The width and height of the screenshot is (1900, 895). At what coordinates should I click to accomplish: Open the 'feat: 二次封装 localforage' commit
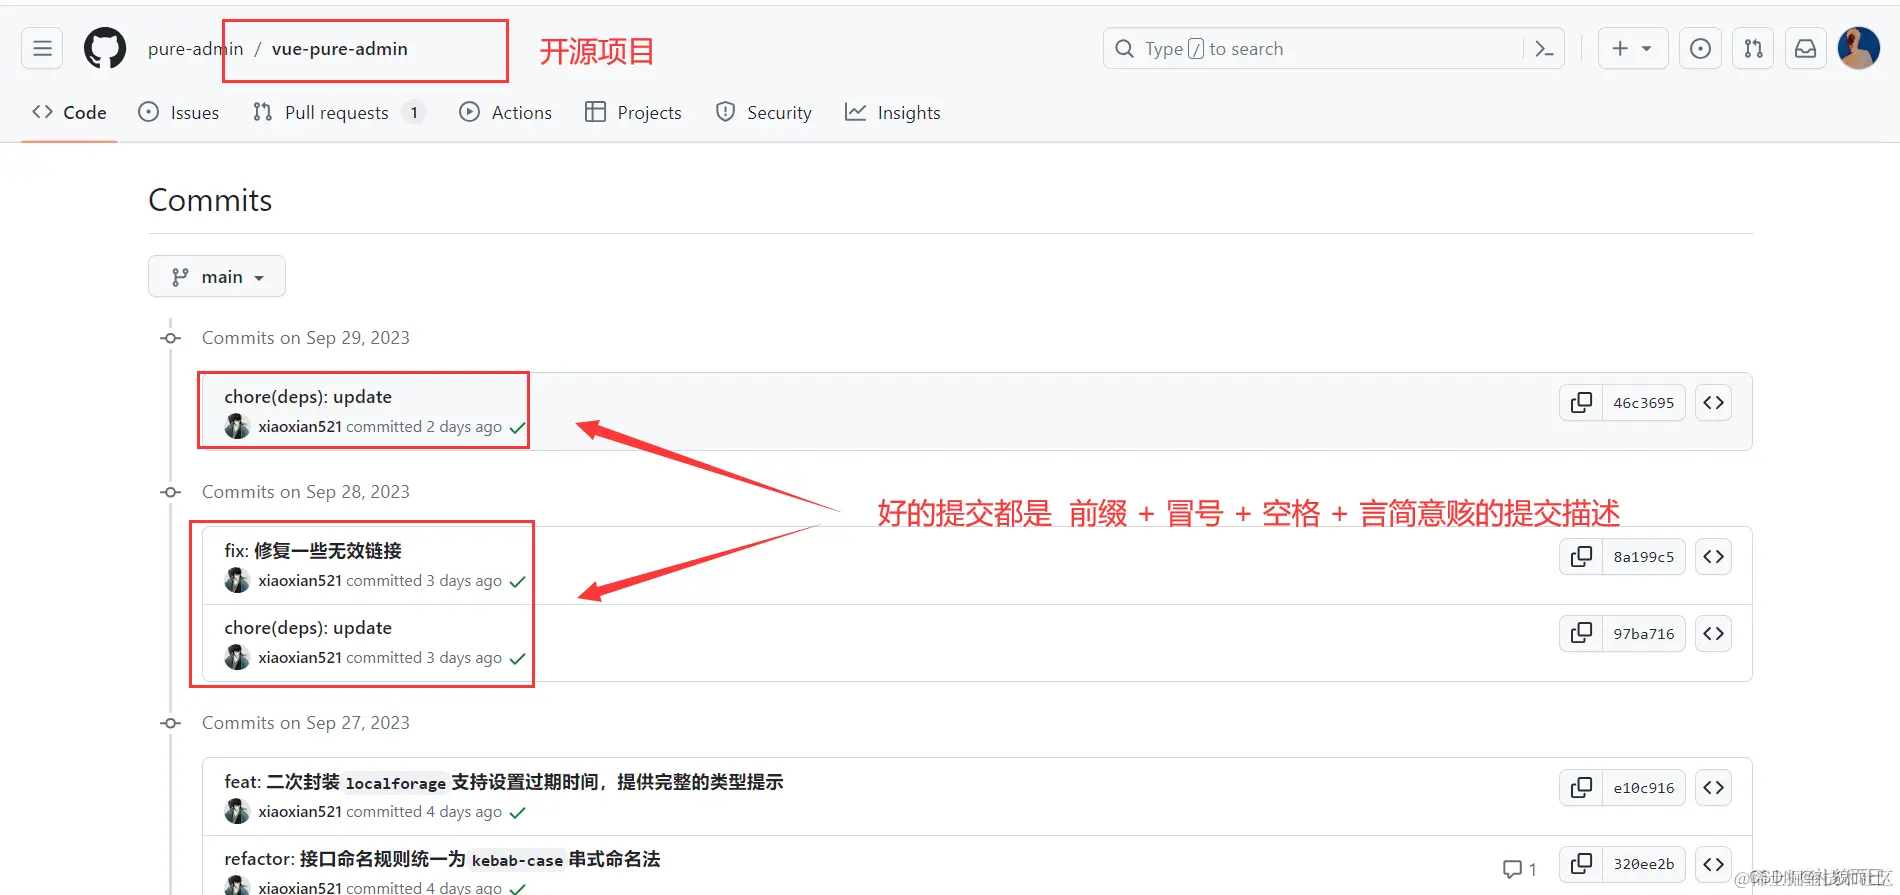[x=504, y=782]
